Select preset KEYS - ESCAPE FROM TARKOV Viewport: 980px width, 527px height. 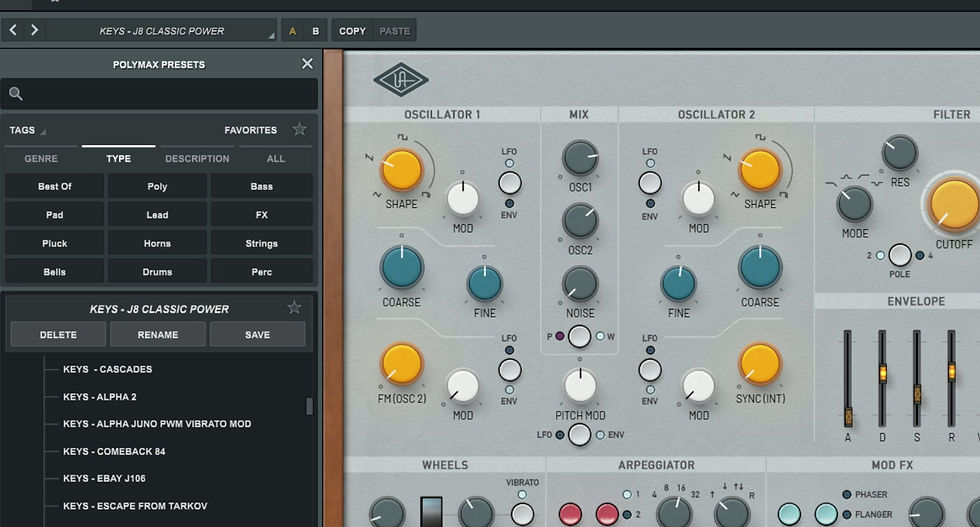click(x=135, y=506)
